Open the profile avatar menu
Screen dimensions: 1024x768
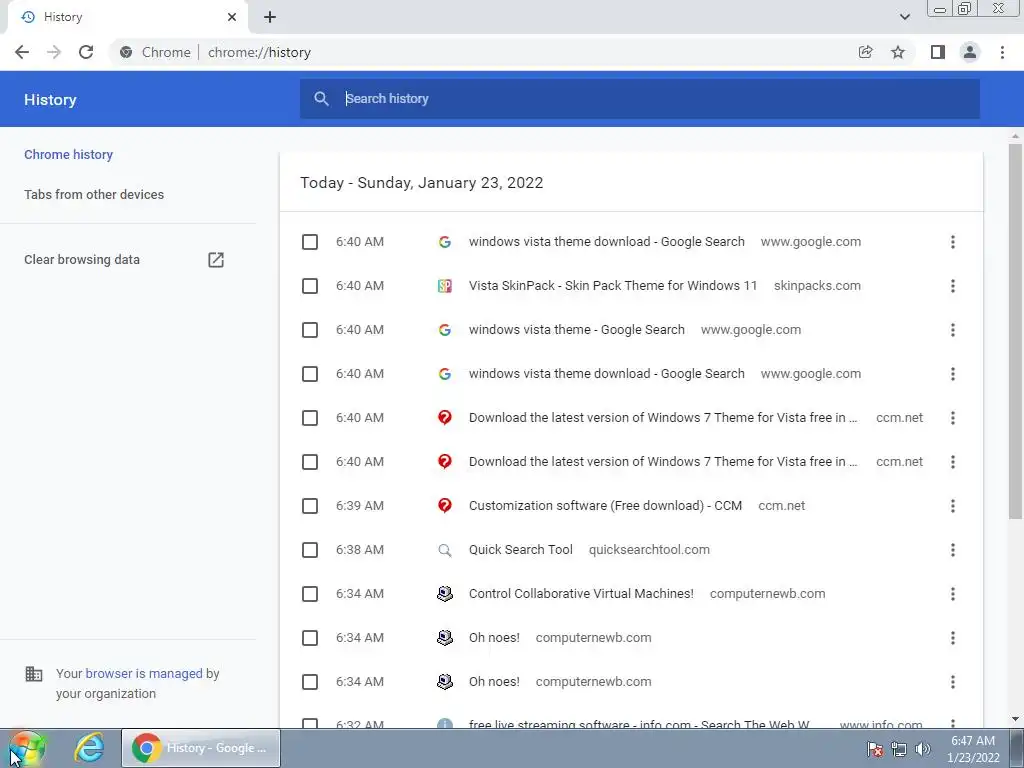click(x=970, y=52)
